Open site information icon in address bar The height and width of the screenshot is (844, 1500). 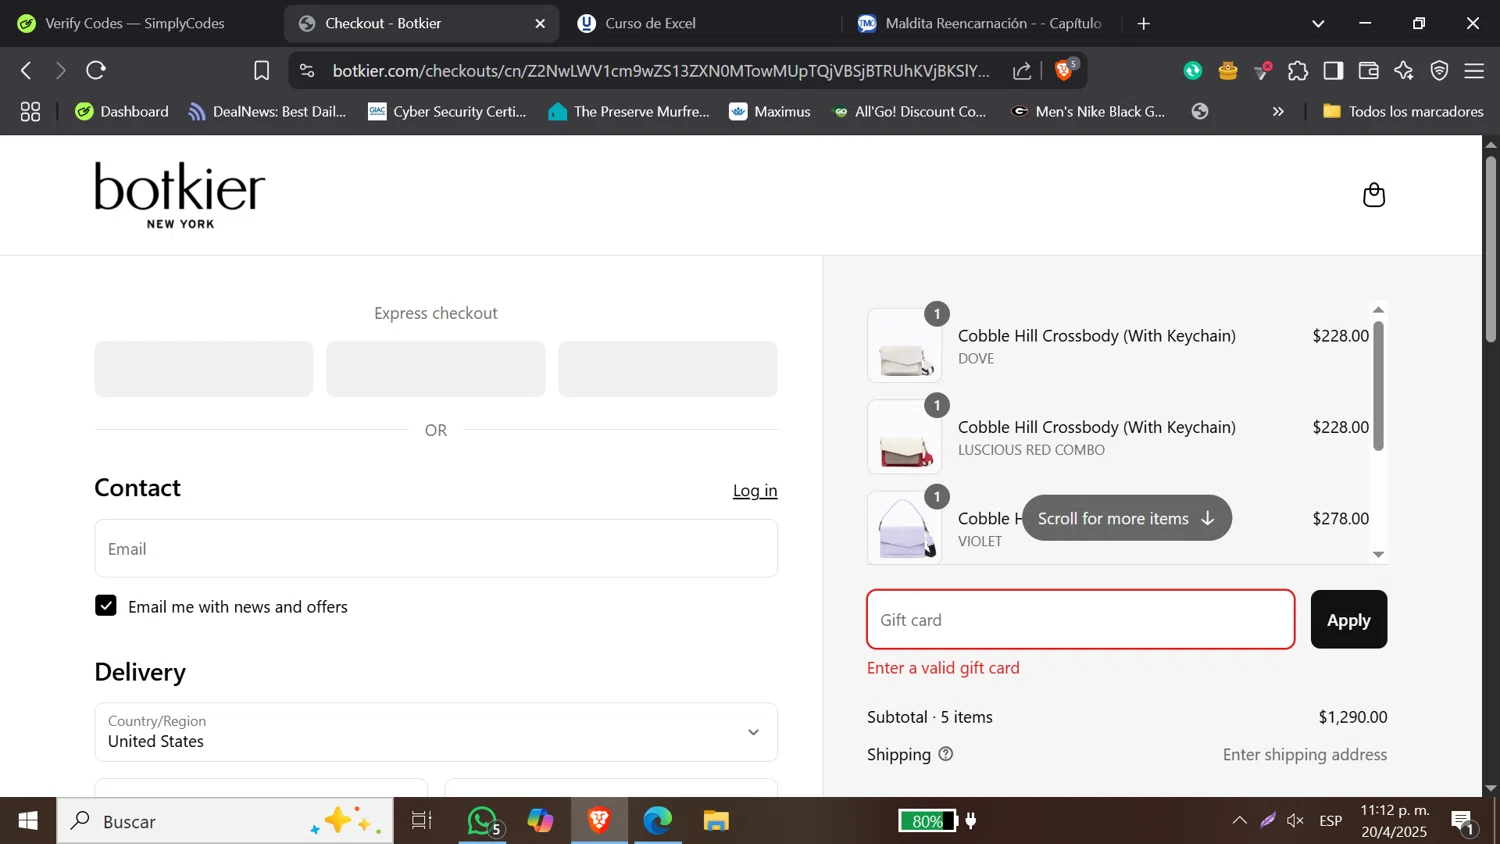click(x=307, y=71)
